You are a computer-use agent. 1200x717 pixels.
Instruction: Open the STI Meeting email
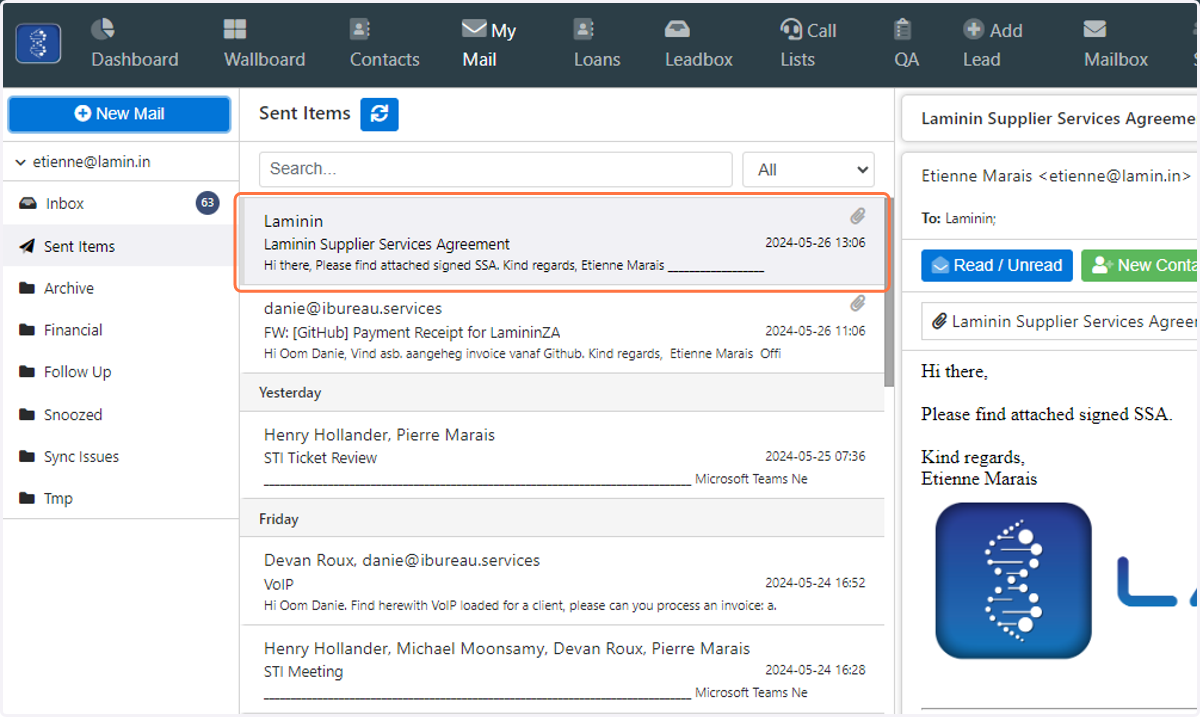click(x=562, y=670)
